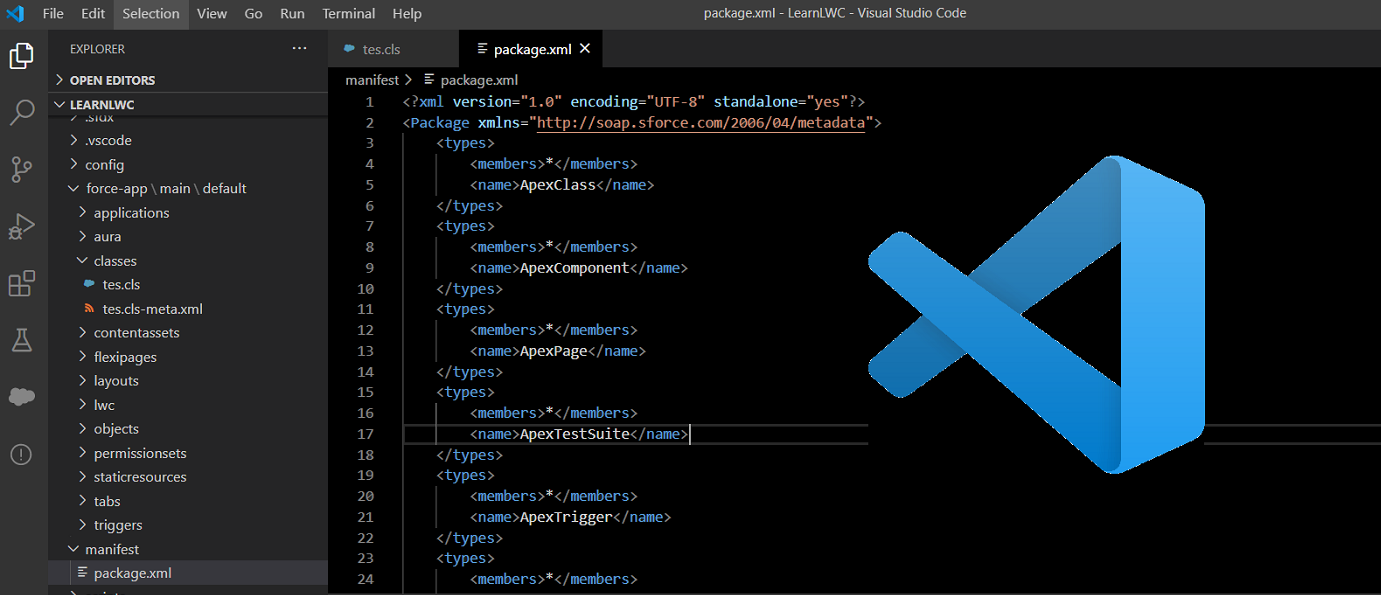Open the Search view icon
The height and width of the screenshot is (595, 1381).
pyautogui.click(x=21, y=112)
